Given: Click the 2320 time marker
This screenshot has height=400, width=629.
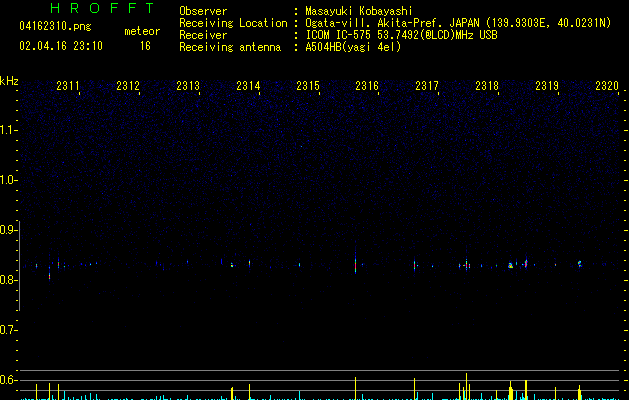Looking at the screenshot, I should click(x=607, y=86).
